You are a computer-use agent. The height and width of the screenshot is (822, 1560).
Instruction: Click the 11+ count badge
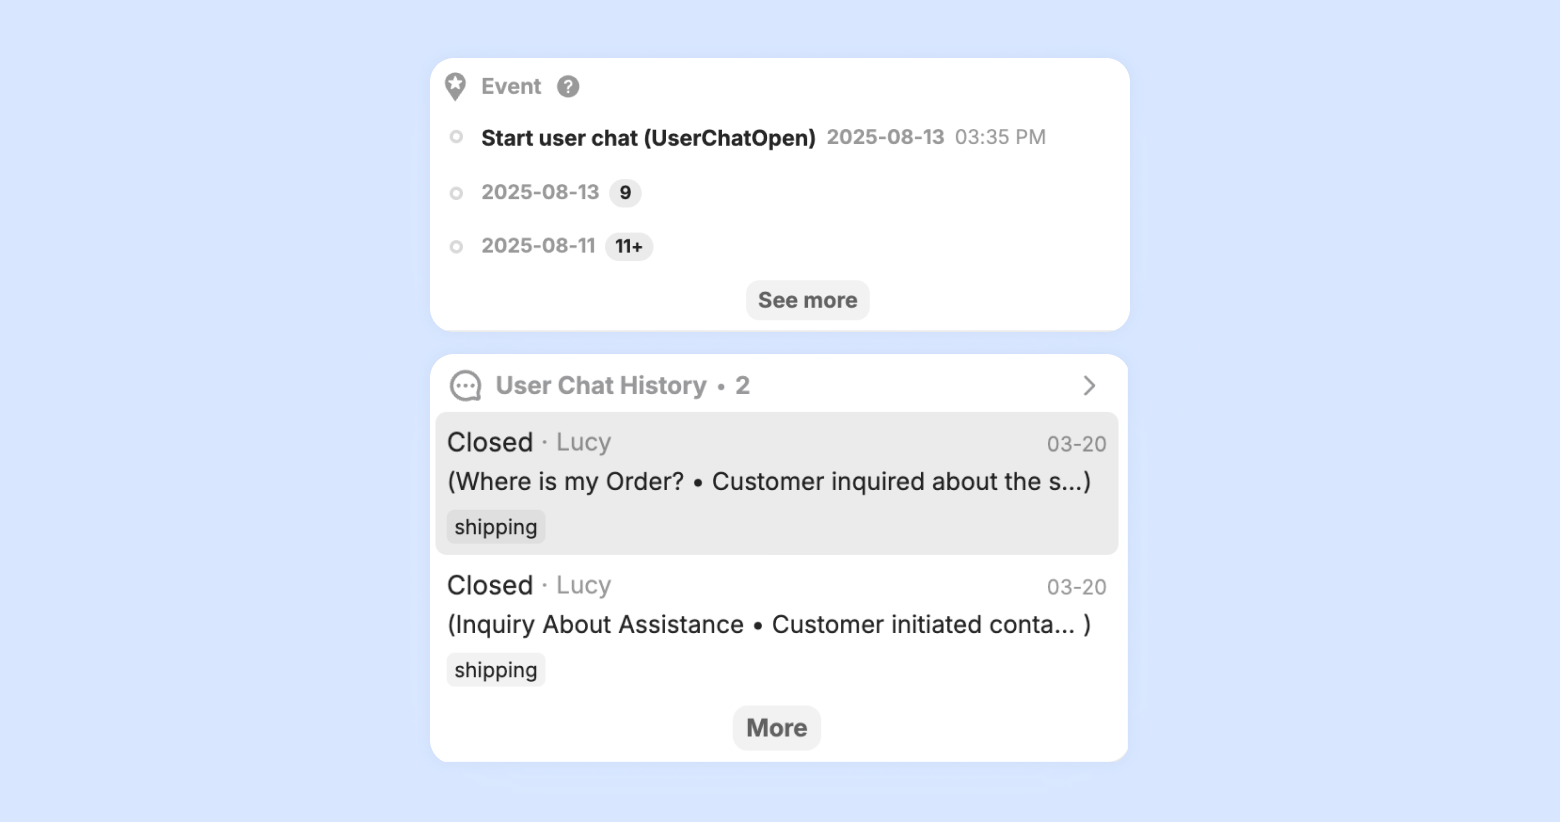point(629,247)
